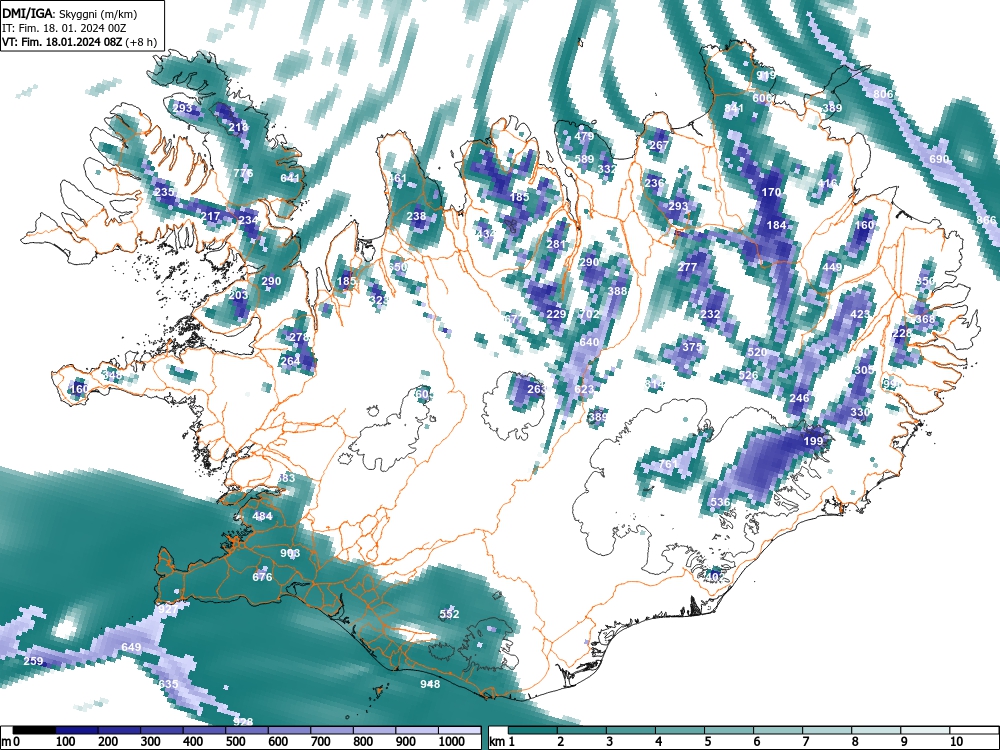Click the map value 217
1000x750 pixels.
(x=210, y=217)
